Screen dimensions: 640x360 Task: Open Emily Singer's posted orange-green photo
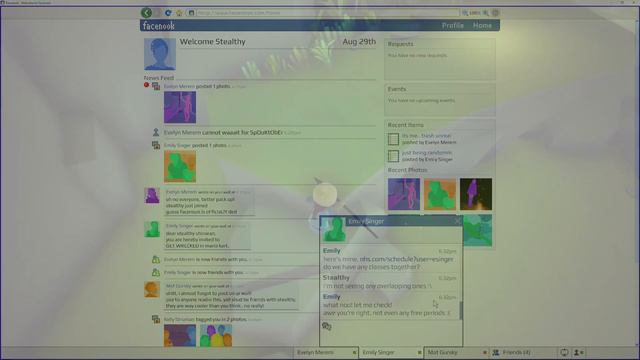point(180,166)
